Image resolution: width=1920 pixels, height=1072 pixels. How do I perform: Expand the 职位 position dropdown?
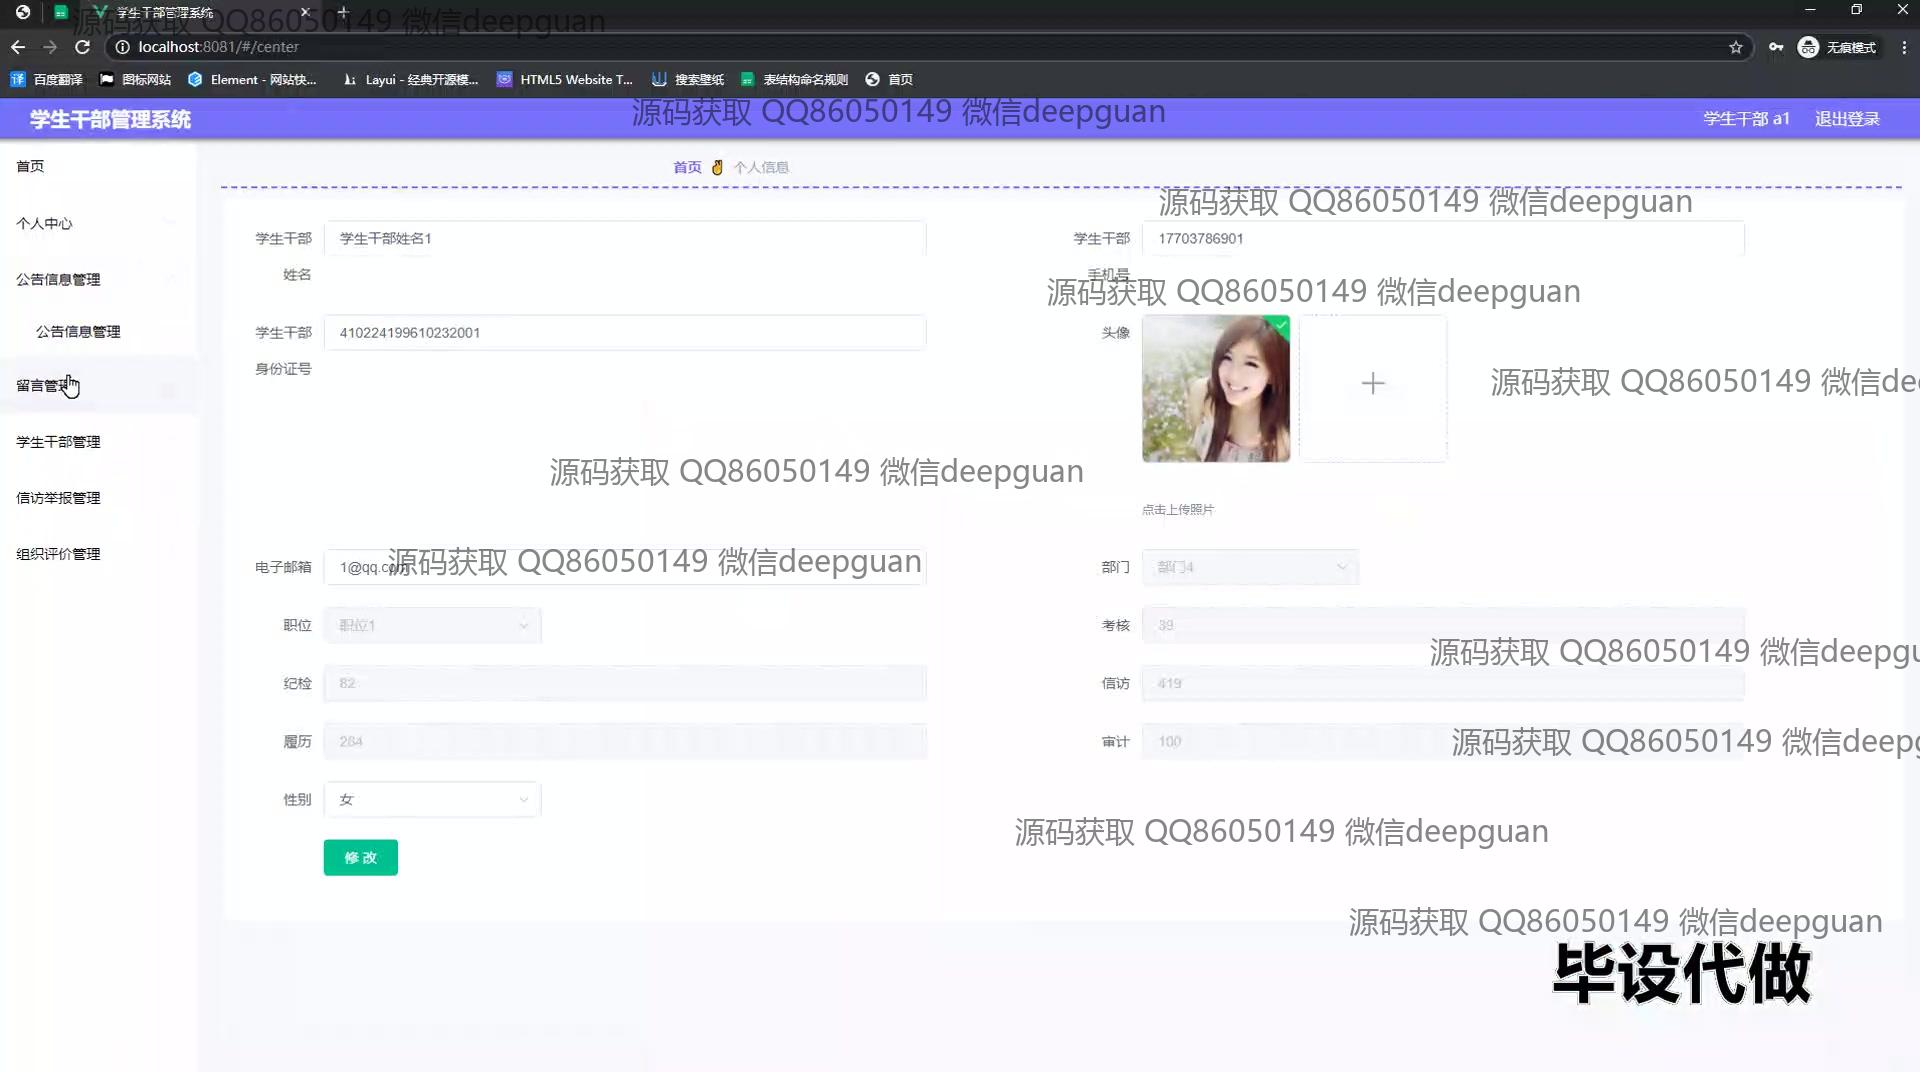point(432,625)
